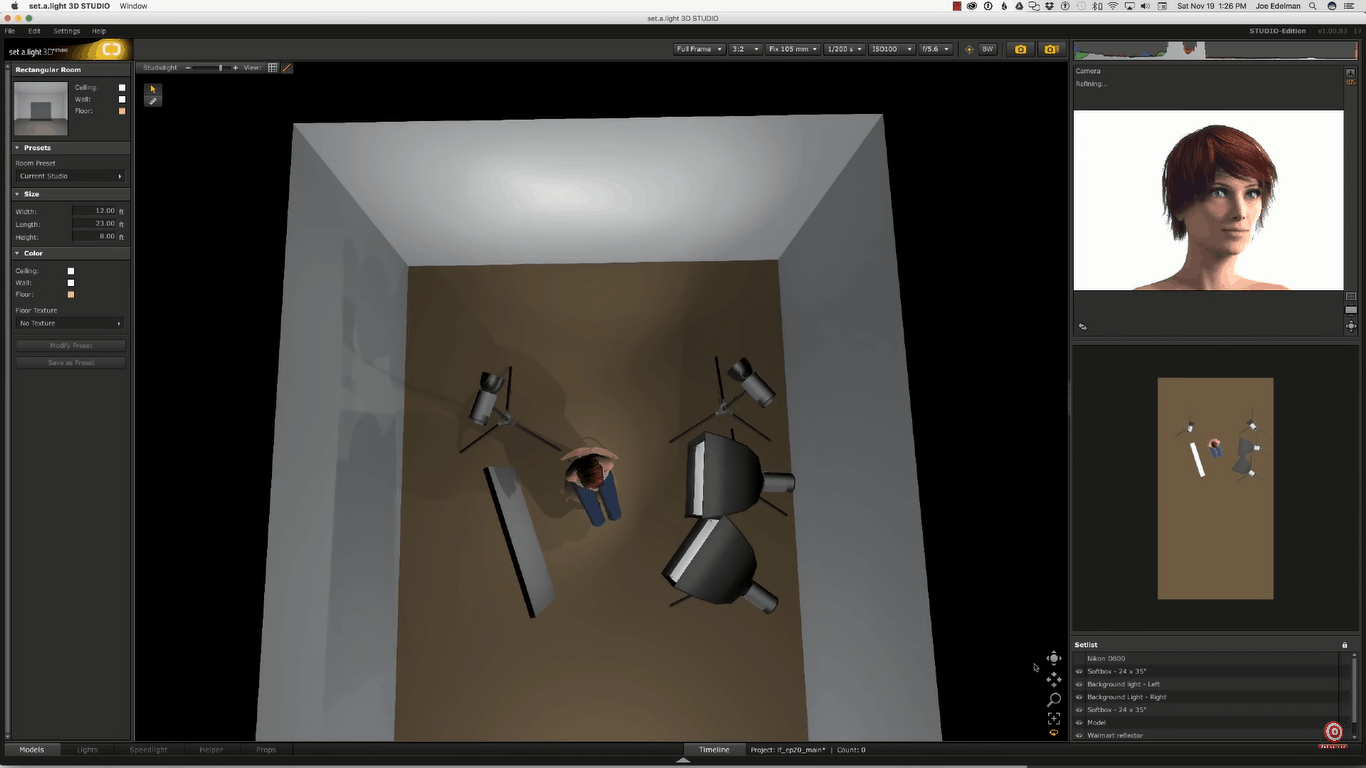Hide the first Softbox 24 x 35 item
Screen dimensions: 1366x768
[x=1079, y=671]
